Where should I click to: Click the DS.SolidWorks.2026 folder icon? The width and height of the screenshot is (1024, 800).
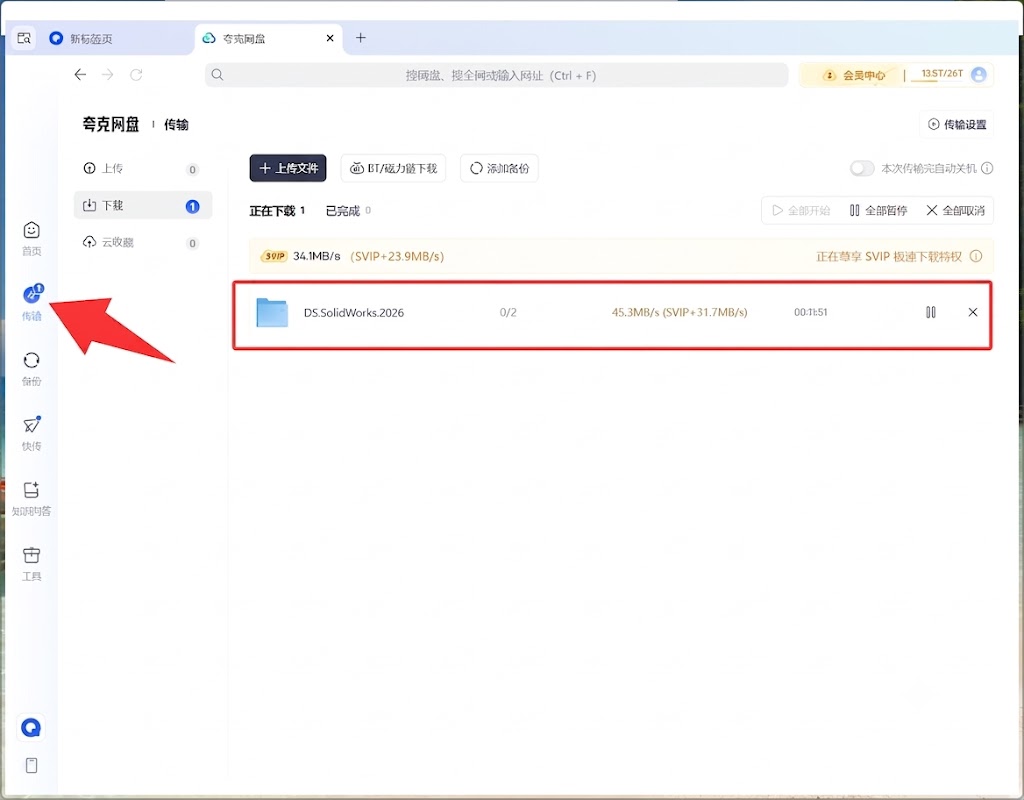click(x=272, y=313)
